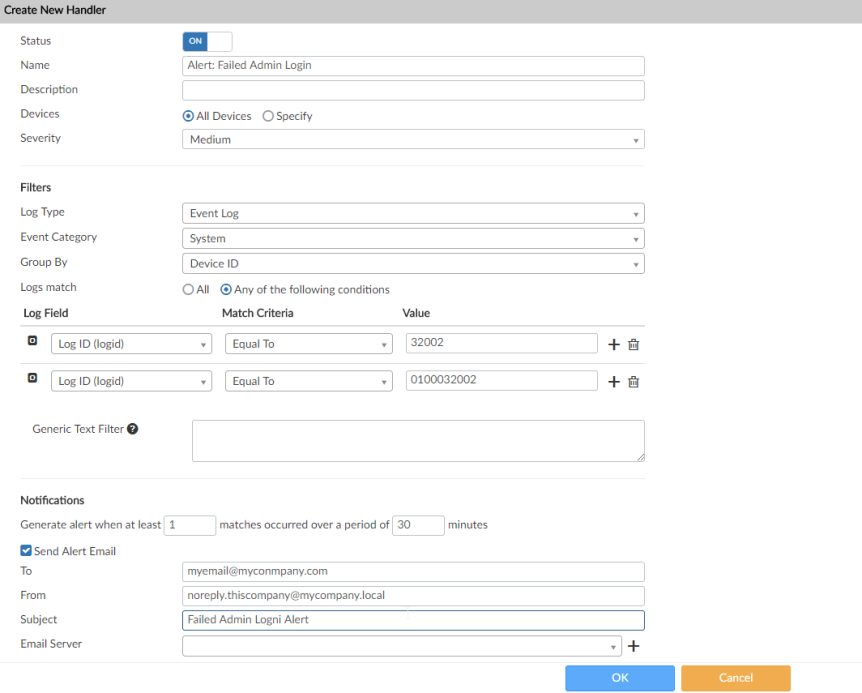This screenshot has height=693, width=862.
Task: Uncheck Send Alert Email checkbox
Action: [x=26, y=551]
